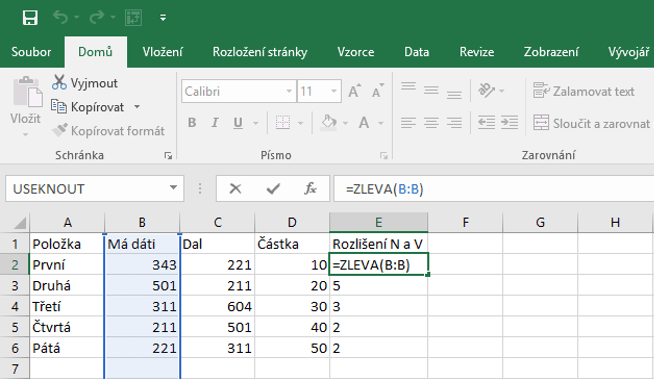Image resolution: width=654 pixels, height=379 pixels.
Task: Open the Data tab
Action: click(417, 52)
